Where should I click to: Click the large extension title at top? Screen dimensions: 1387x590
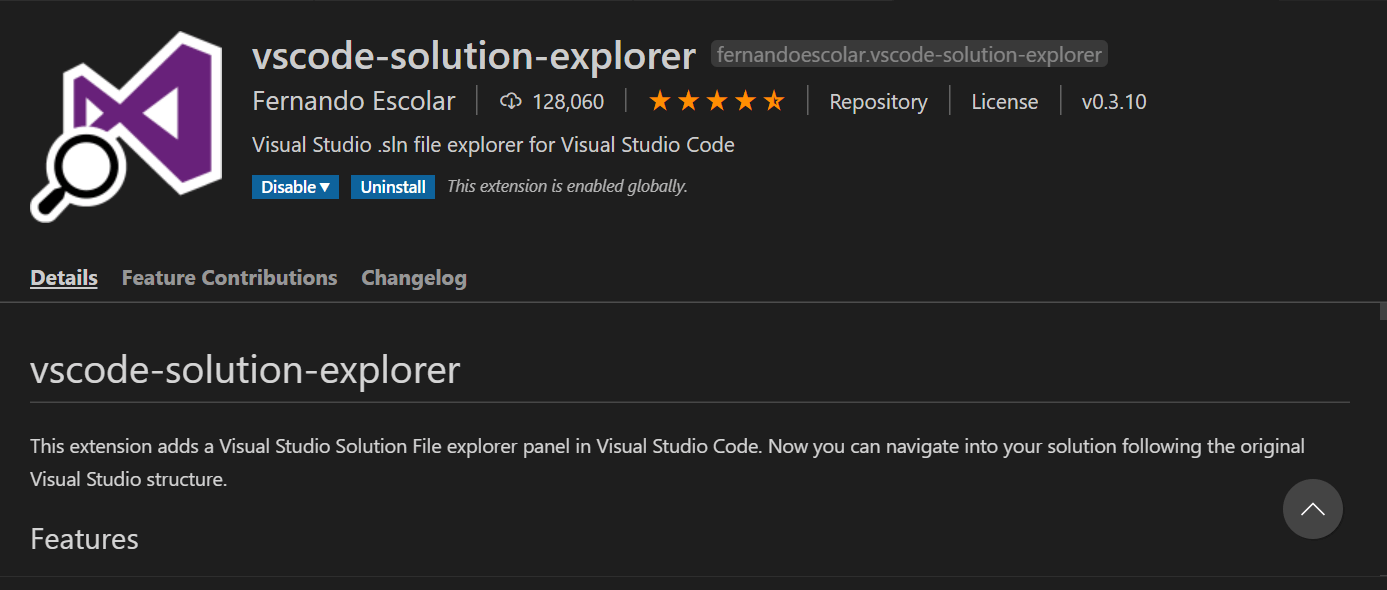[474, 56]
